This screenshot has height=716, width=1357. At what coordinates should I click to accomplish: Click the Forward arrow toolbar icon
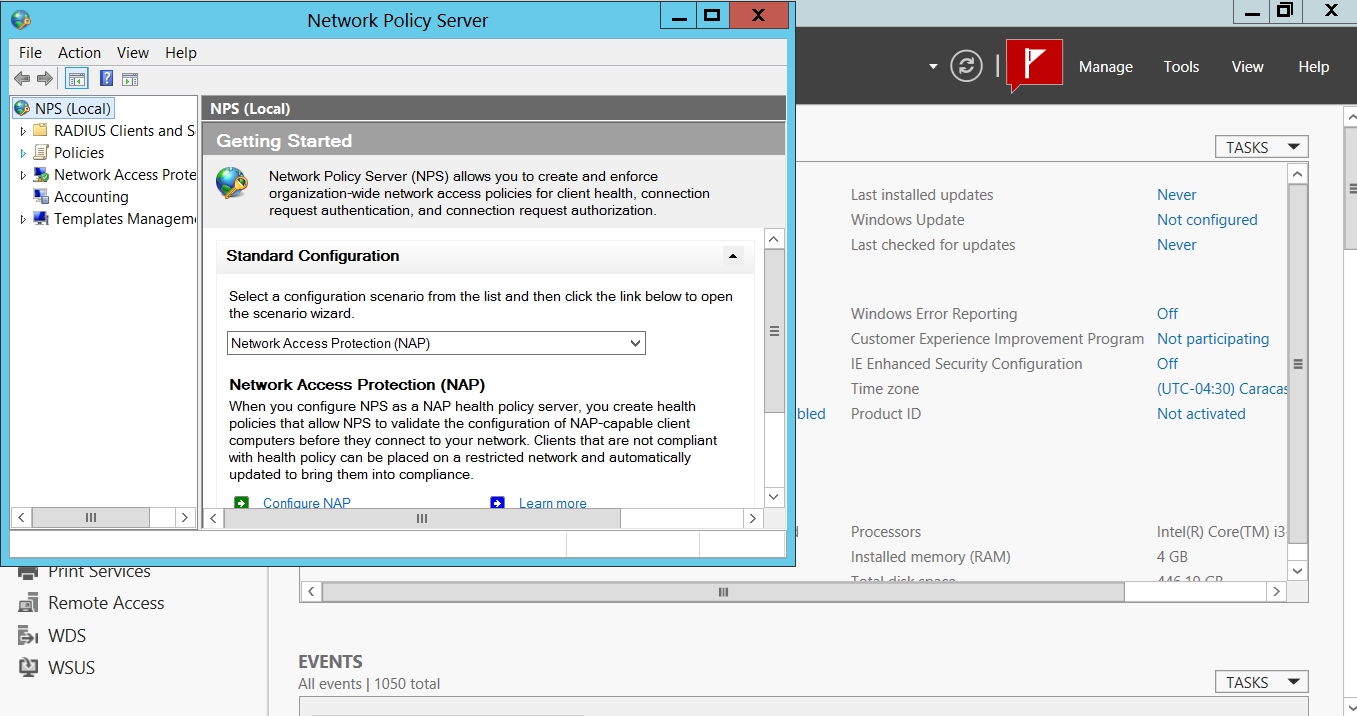45,79
